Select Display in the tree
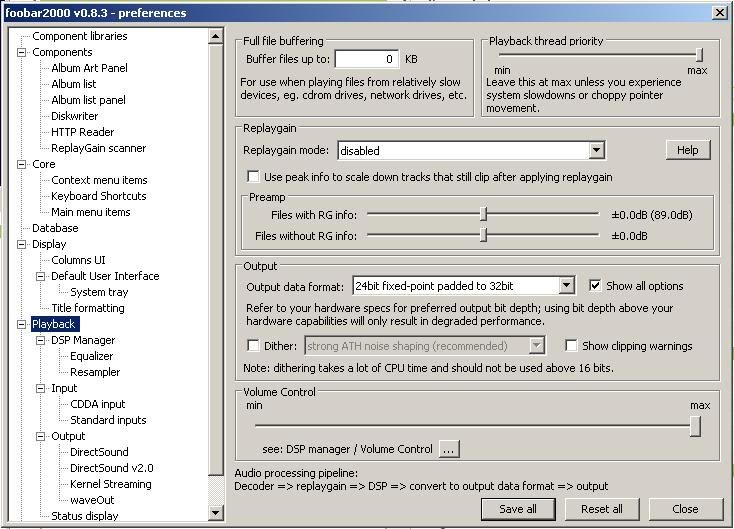734x529 pixels. [49, 244]
